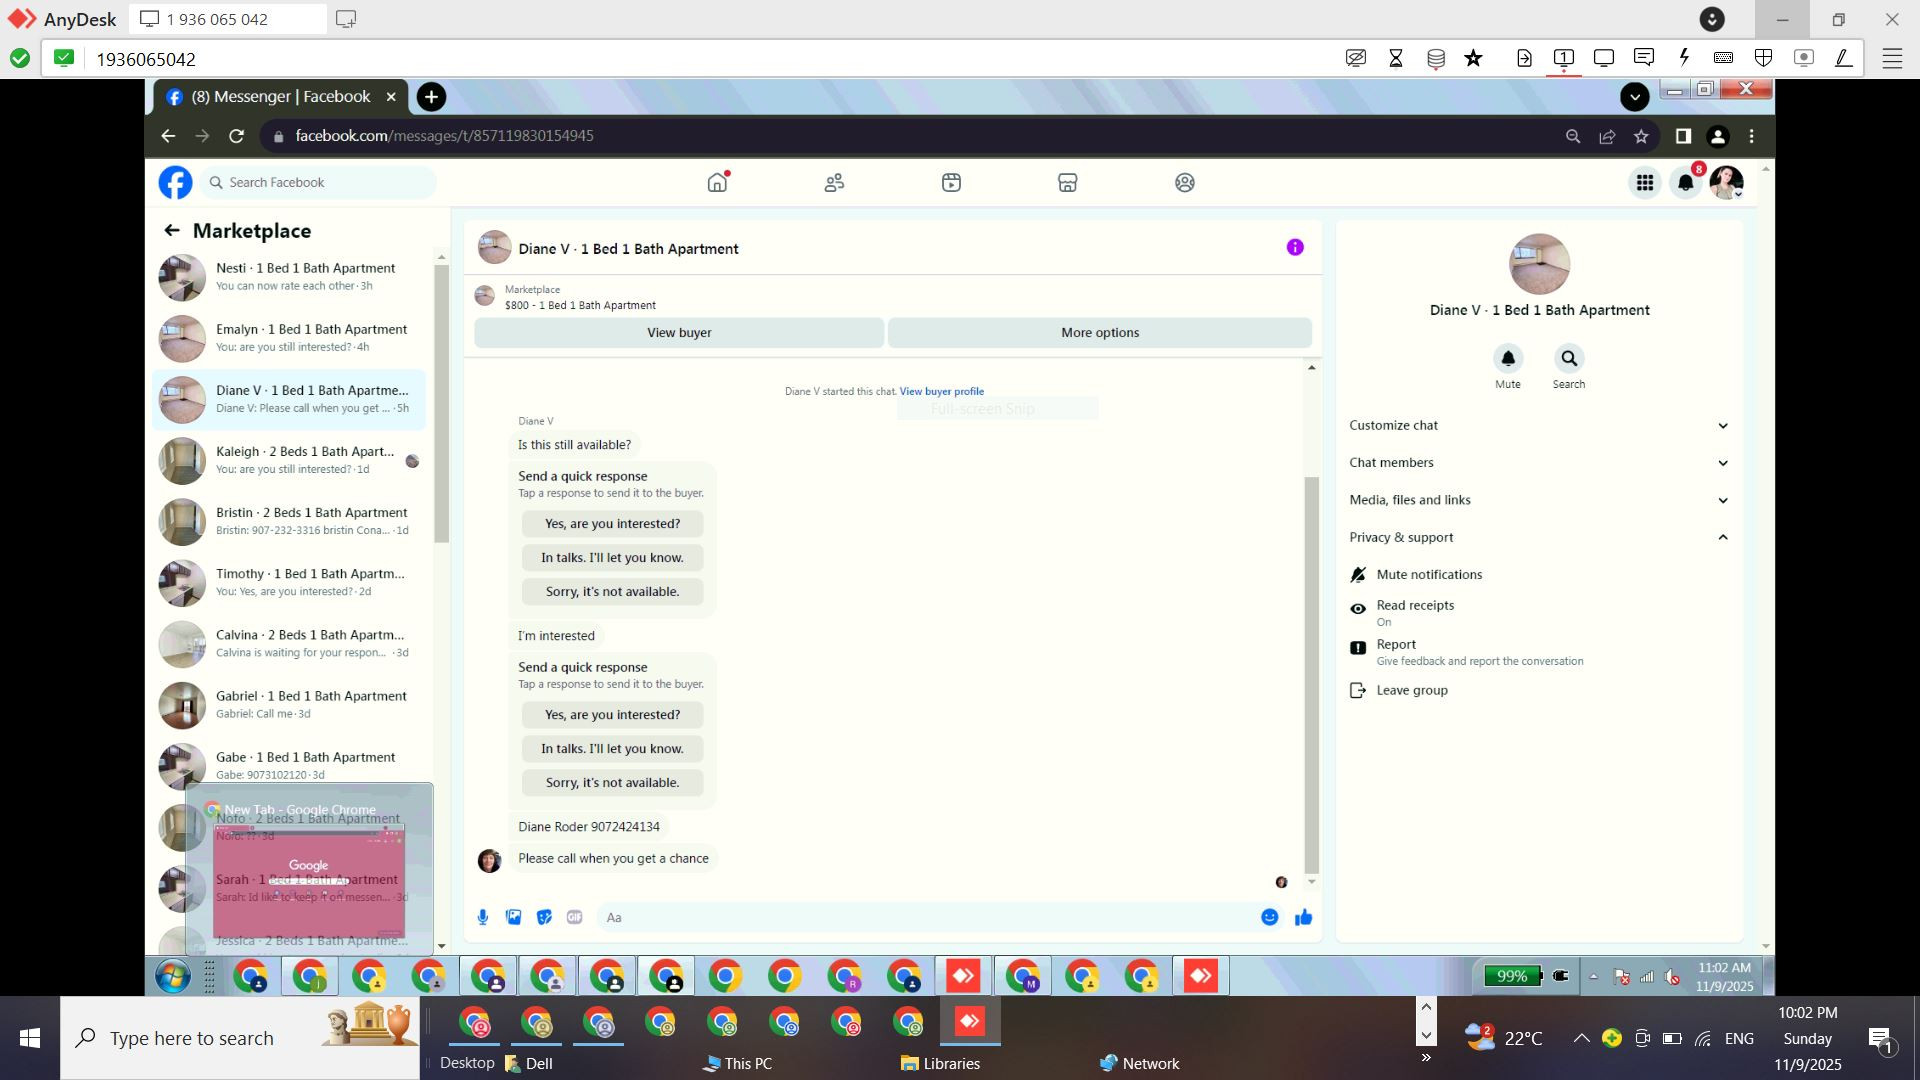The width and height of the screenshot is (1920, 1080).
Task: Open the Friends icon in top navigation
Action: (x=834, y=182)
